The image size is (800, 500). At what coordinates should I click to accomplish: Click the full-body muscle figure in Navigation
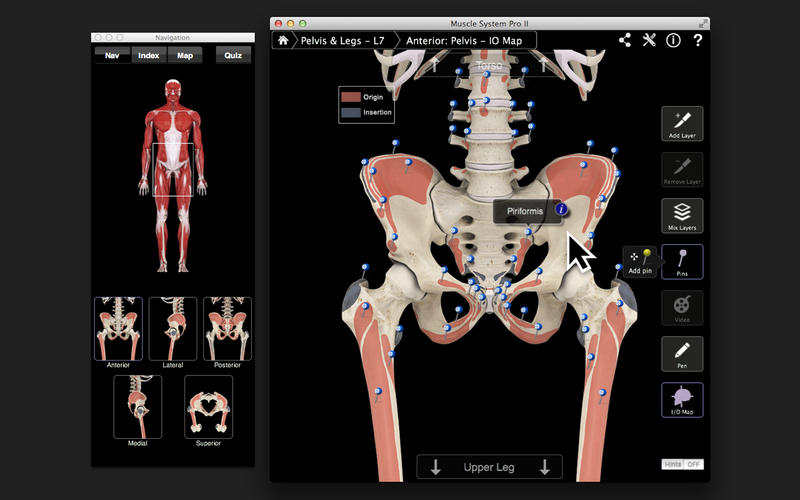coord(173,175)
